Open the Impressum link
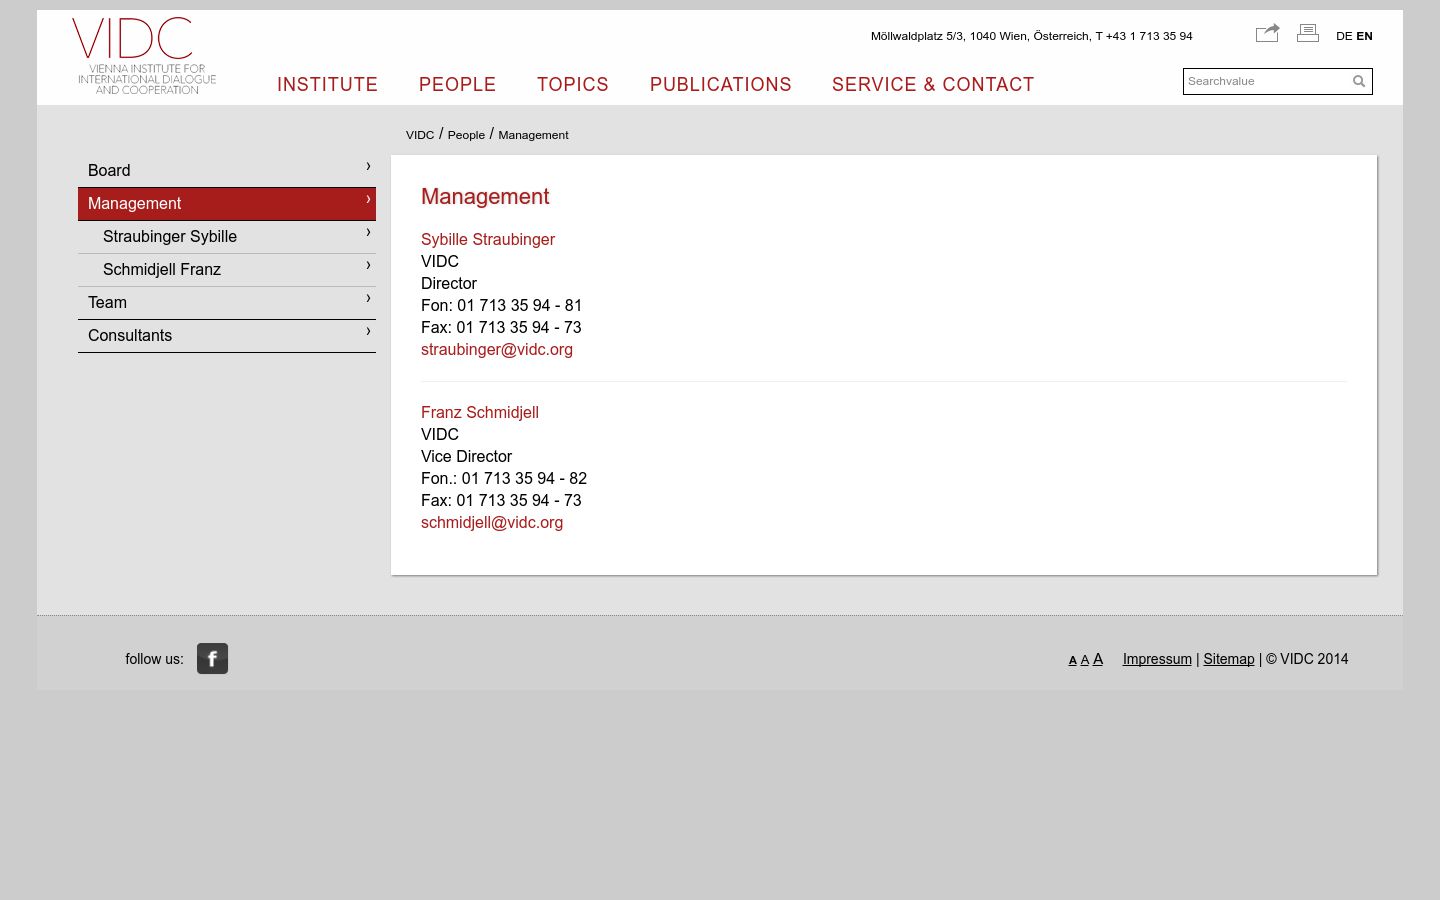This screenshot has width=1440, height=900. point(1157,659)
